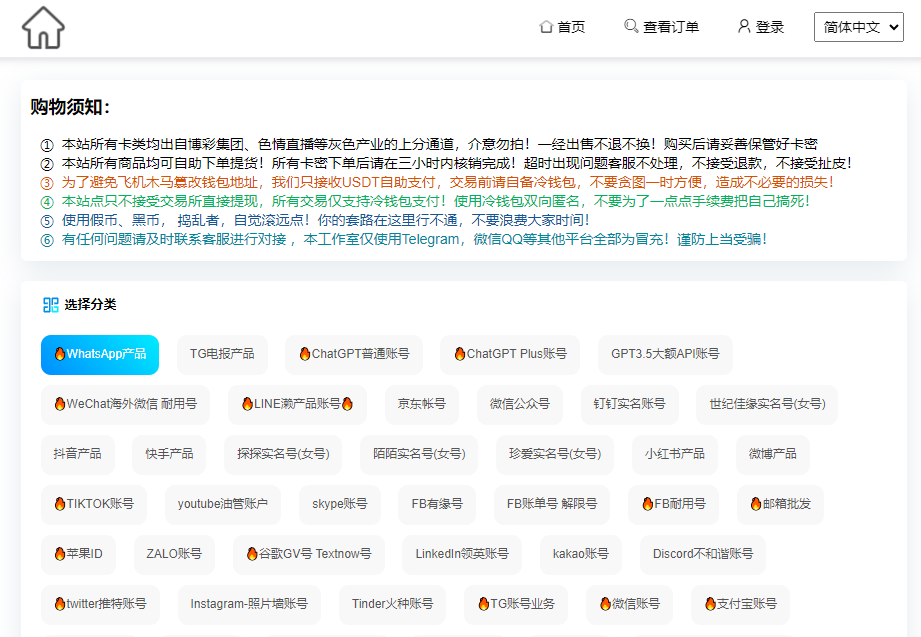The height and width of the screenshot is (637, 921).
Task: Click the person icon next to 登录
Action: [742, 27]
